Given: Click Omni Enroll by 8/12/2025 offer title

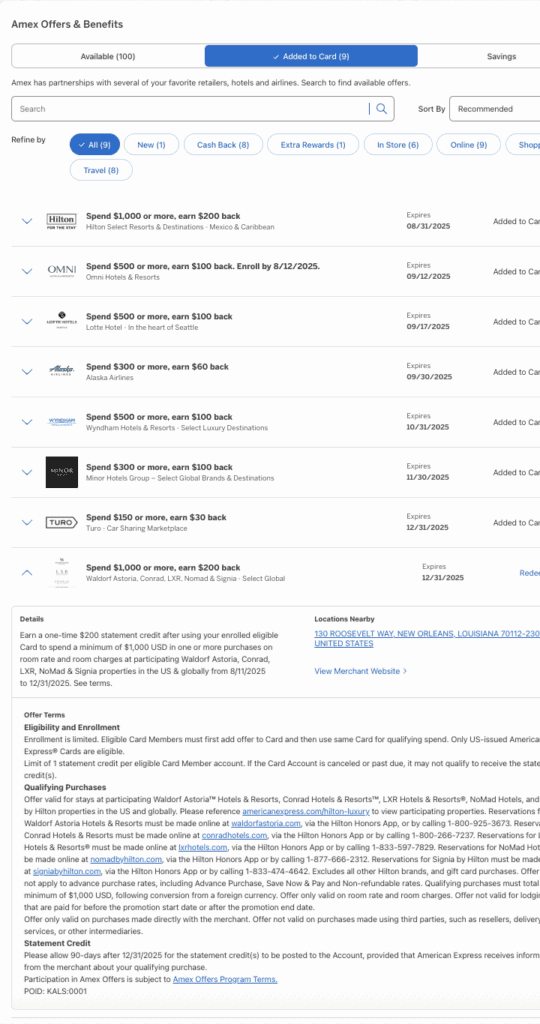Looking at the screenshot, I should [x=203, y=266].
